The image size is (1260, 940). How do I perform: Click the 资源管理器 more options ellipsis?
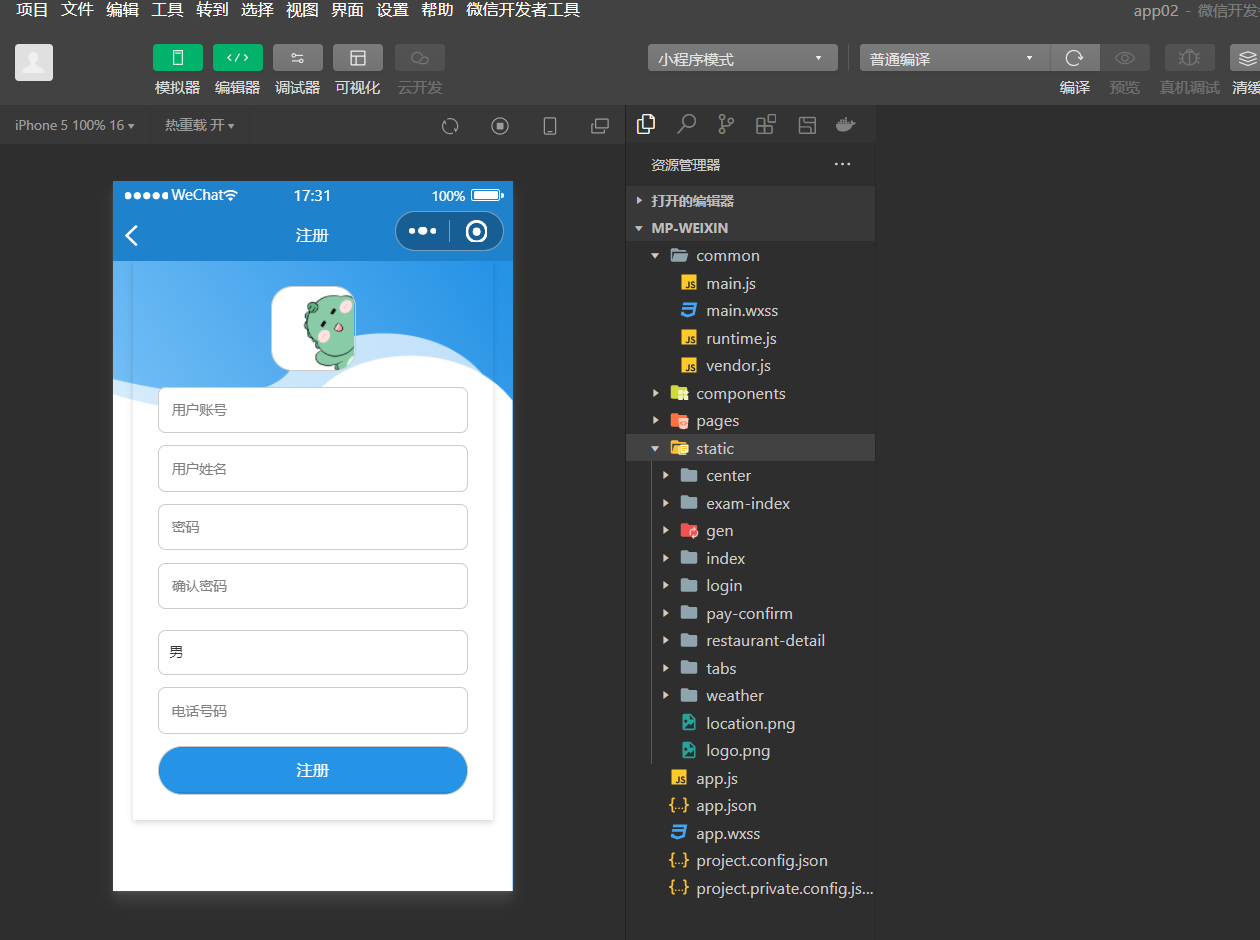(842, 164)
